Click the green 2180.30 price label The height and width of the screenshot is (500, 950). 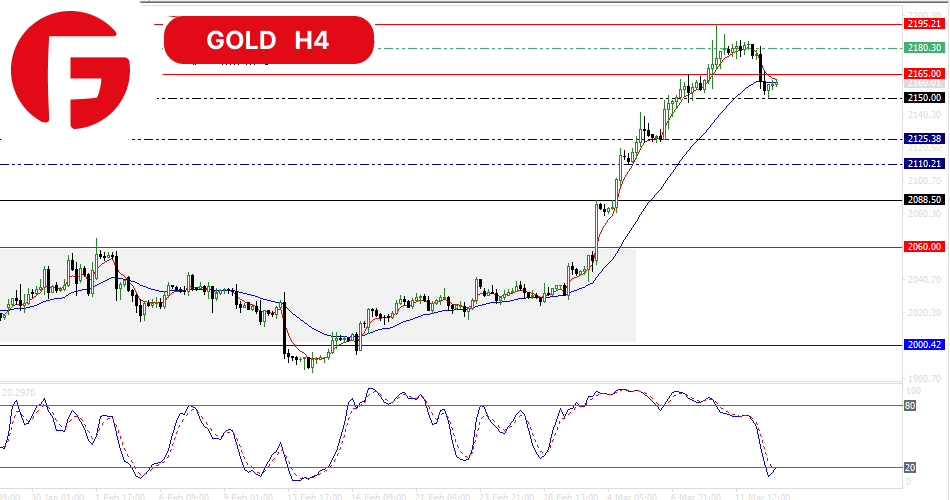[x=924, y=47]
